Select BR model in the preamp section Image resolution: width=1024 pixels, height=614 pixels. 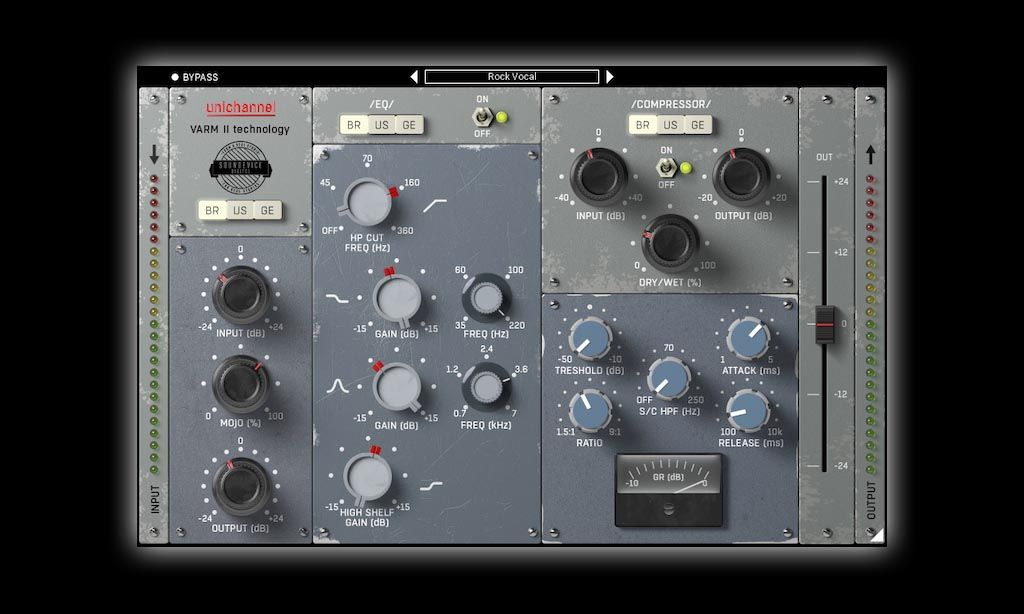(x=212, y=210)
